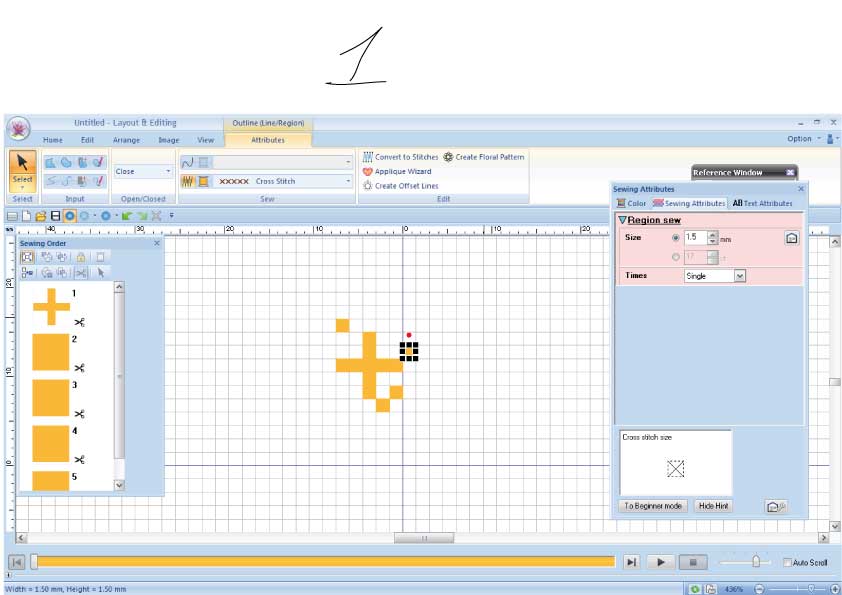
Task: Click the zigzag line stitch icon
Action: tap(187, 182)
